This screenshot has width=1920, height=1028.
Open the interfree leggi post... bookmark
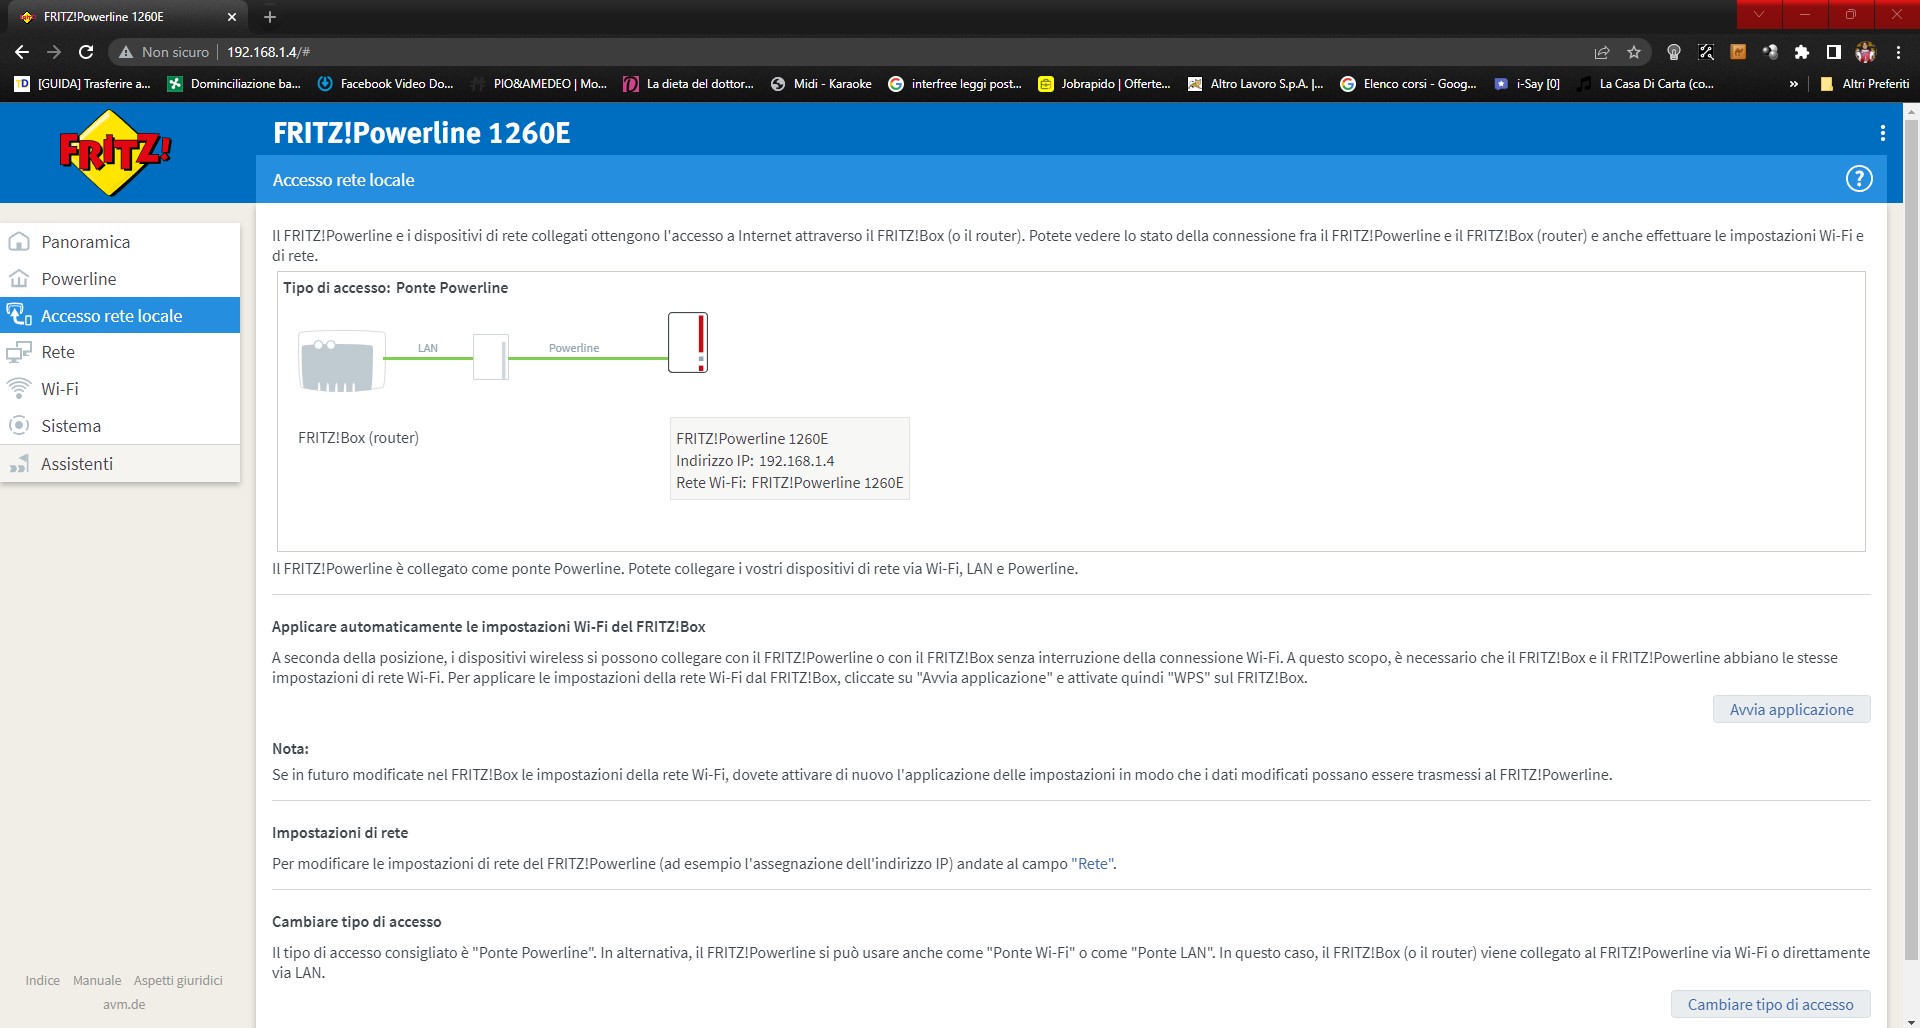tap(955, 84)
